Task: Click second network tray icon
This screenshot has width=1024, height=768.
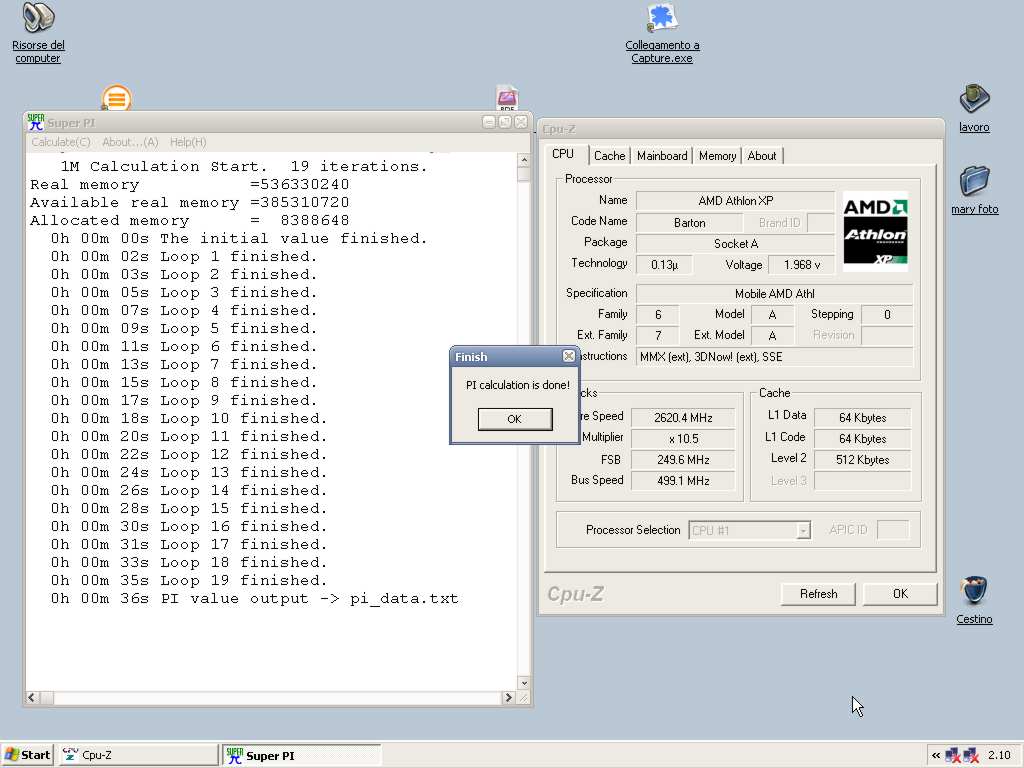Action: click(x=971, y=756)
